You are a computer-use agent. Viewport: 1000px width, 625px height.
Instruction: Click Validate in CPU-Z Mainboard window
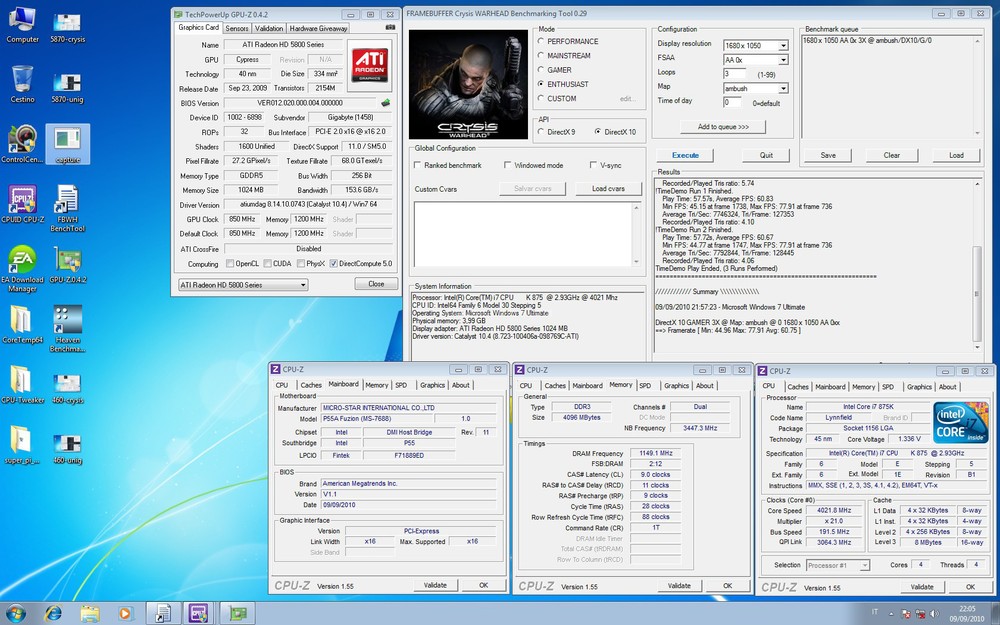point(435,585)
